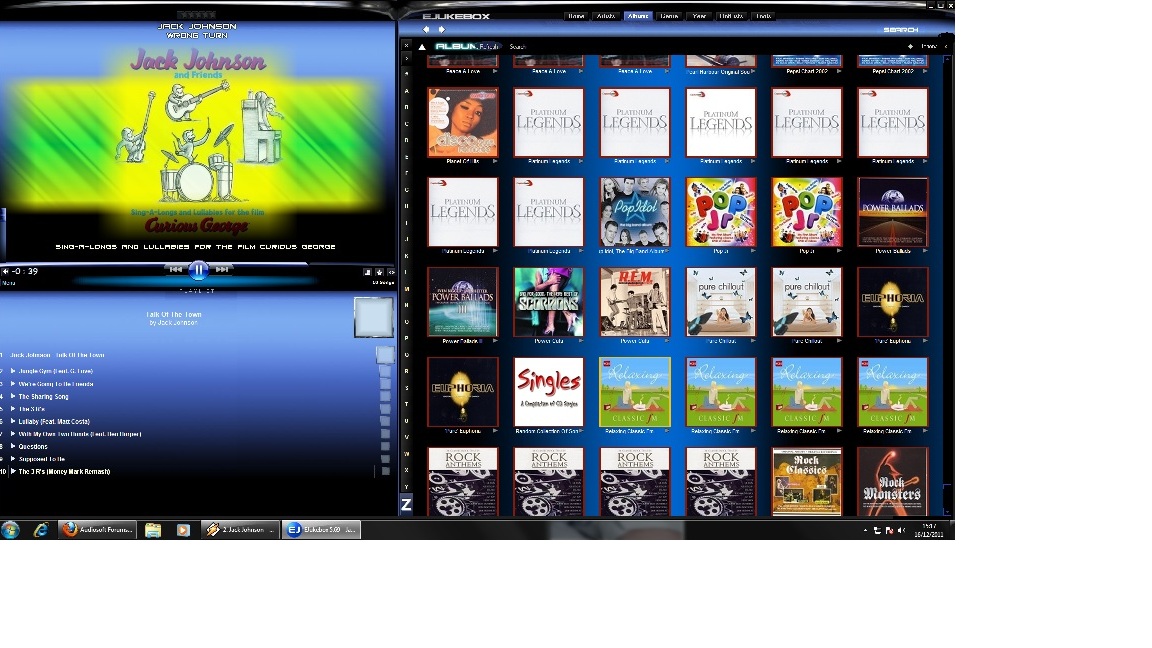Play Questions track via its arrow

click(12, 446)
